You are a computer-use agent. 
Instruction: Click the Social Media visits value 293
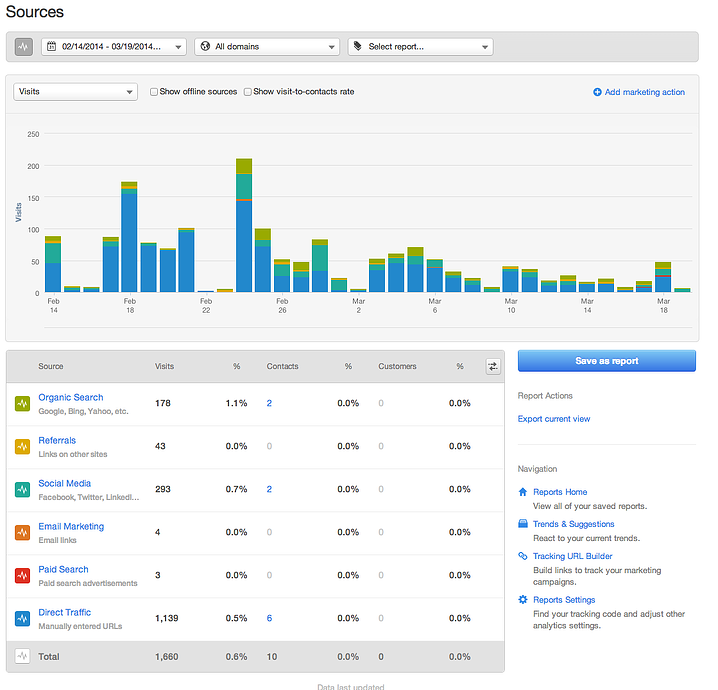pos(163,489)
